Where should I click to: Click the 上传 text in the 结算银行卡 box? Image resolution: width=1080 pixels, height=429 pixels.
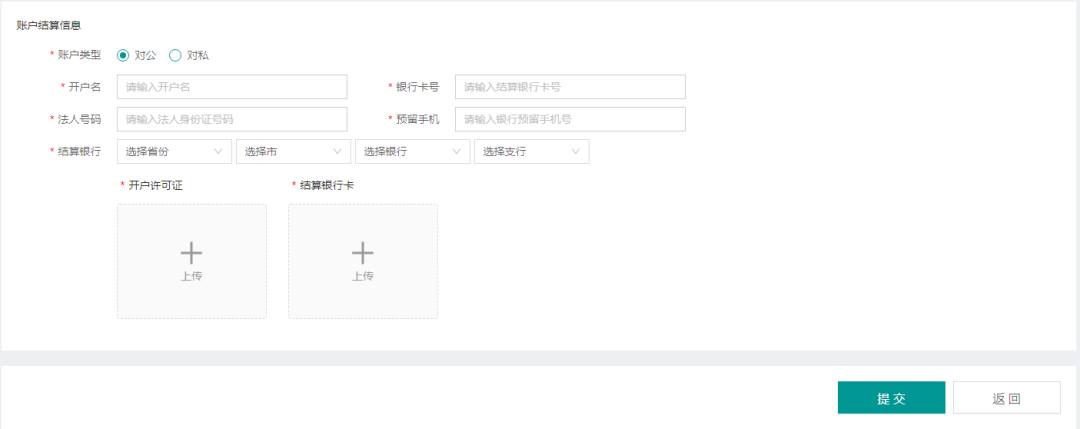point(363,276)
